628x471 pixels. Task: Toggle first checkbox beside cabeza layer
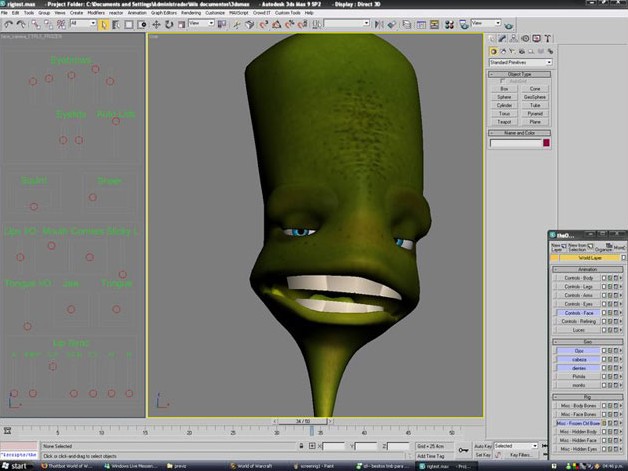(604, 360)
